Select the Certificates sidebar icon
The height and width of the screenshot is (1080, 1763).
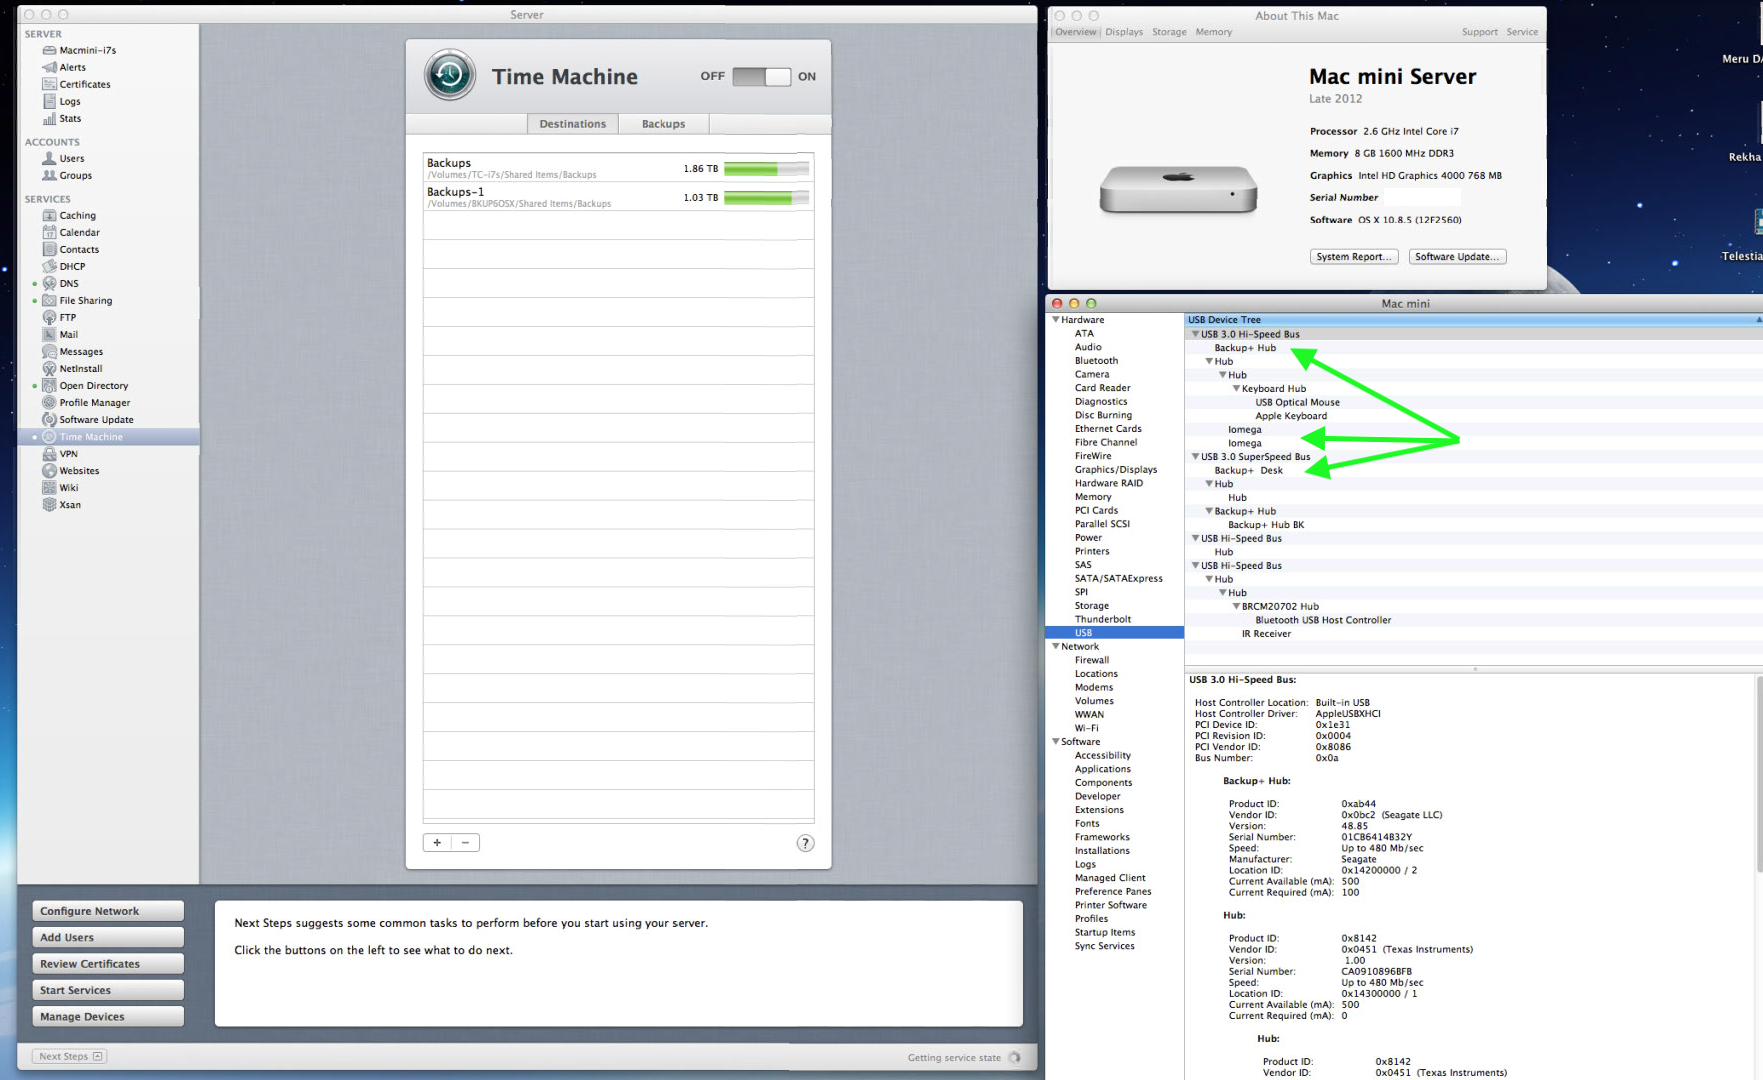coord(49,84)
